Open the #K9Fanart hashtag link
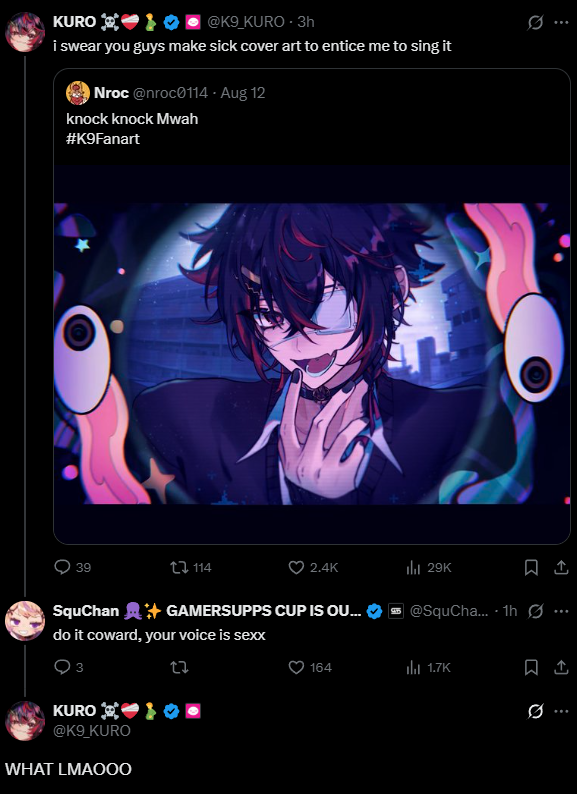 [103, 139]
